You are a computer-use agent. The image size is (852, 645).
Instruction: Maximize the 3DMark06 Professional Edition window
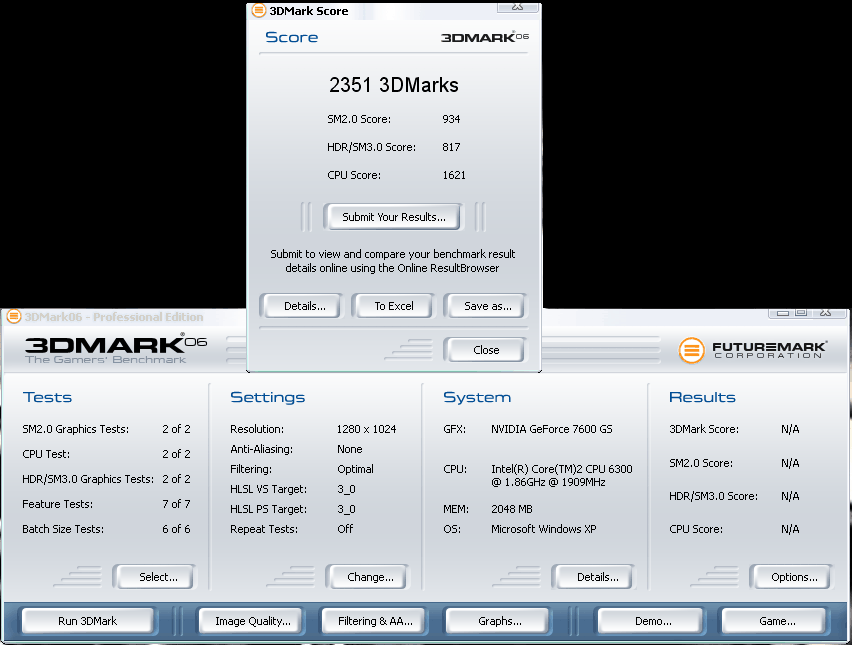coord(801,313)
